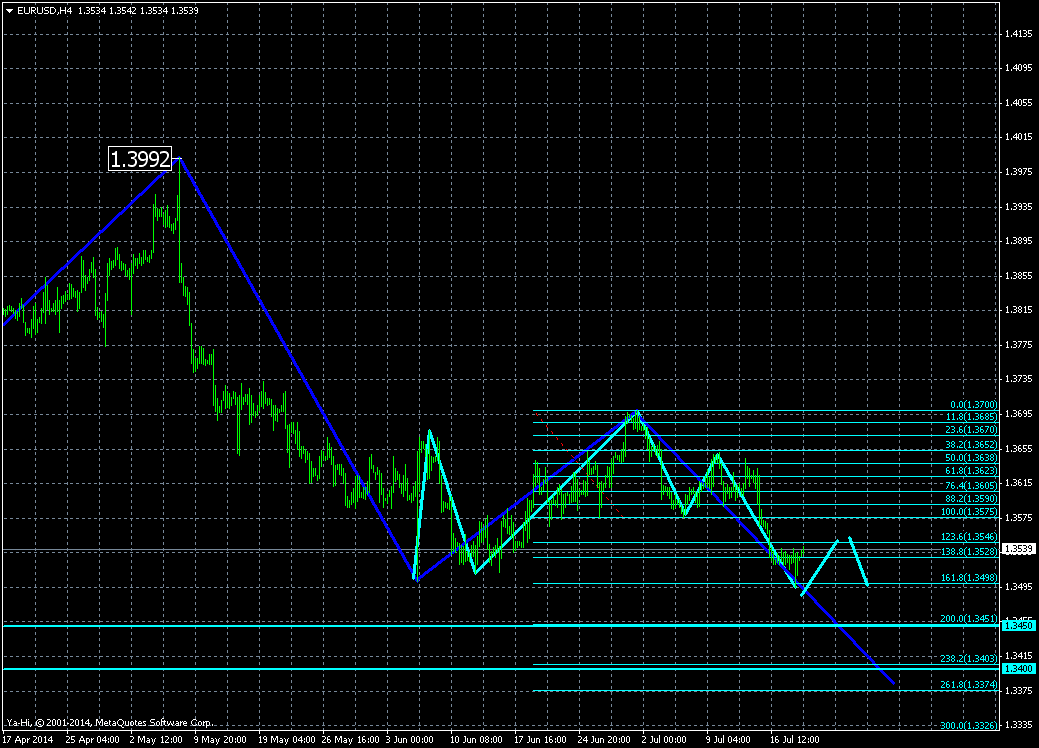Click the 2 Jul 00:00 time label
The image size is (1039, 748).
pyautogui.click(x=664, y=739)
